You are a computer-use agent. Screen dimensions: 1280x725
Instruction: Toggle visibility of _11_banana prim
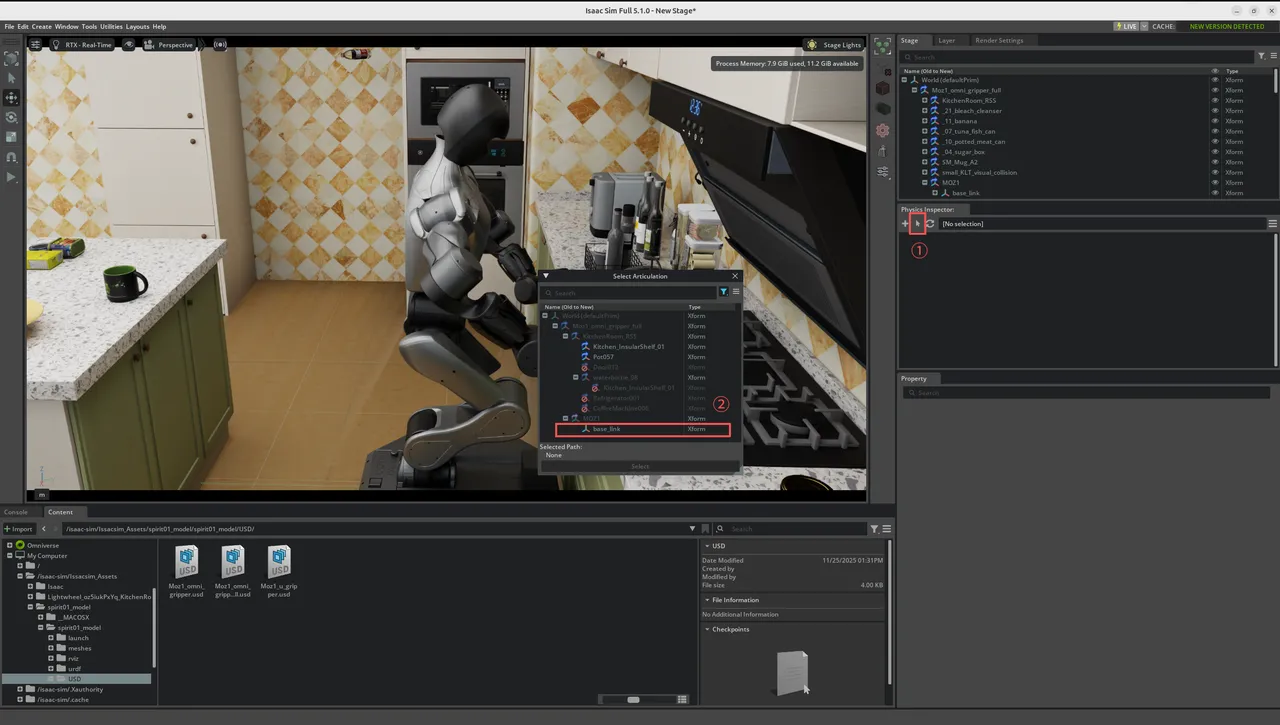click(1215, 121)
